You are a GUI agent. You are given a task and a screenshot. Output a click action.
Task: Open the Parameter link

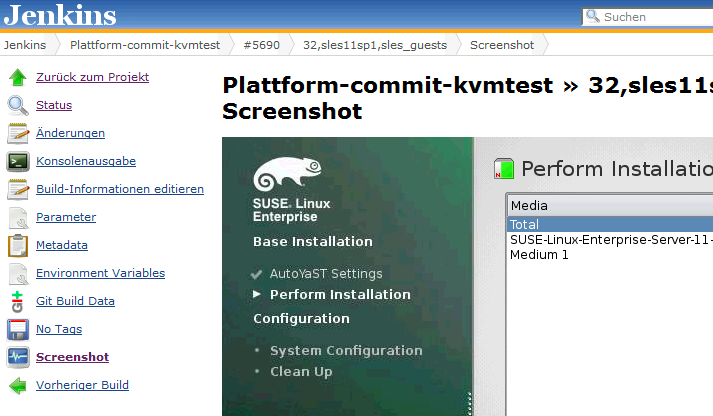click(x=66, y=217)
